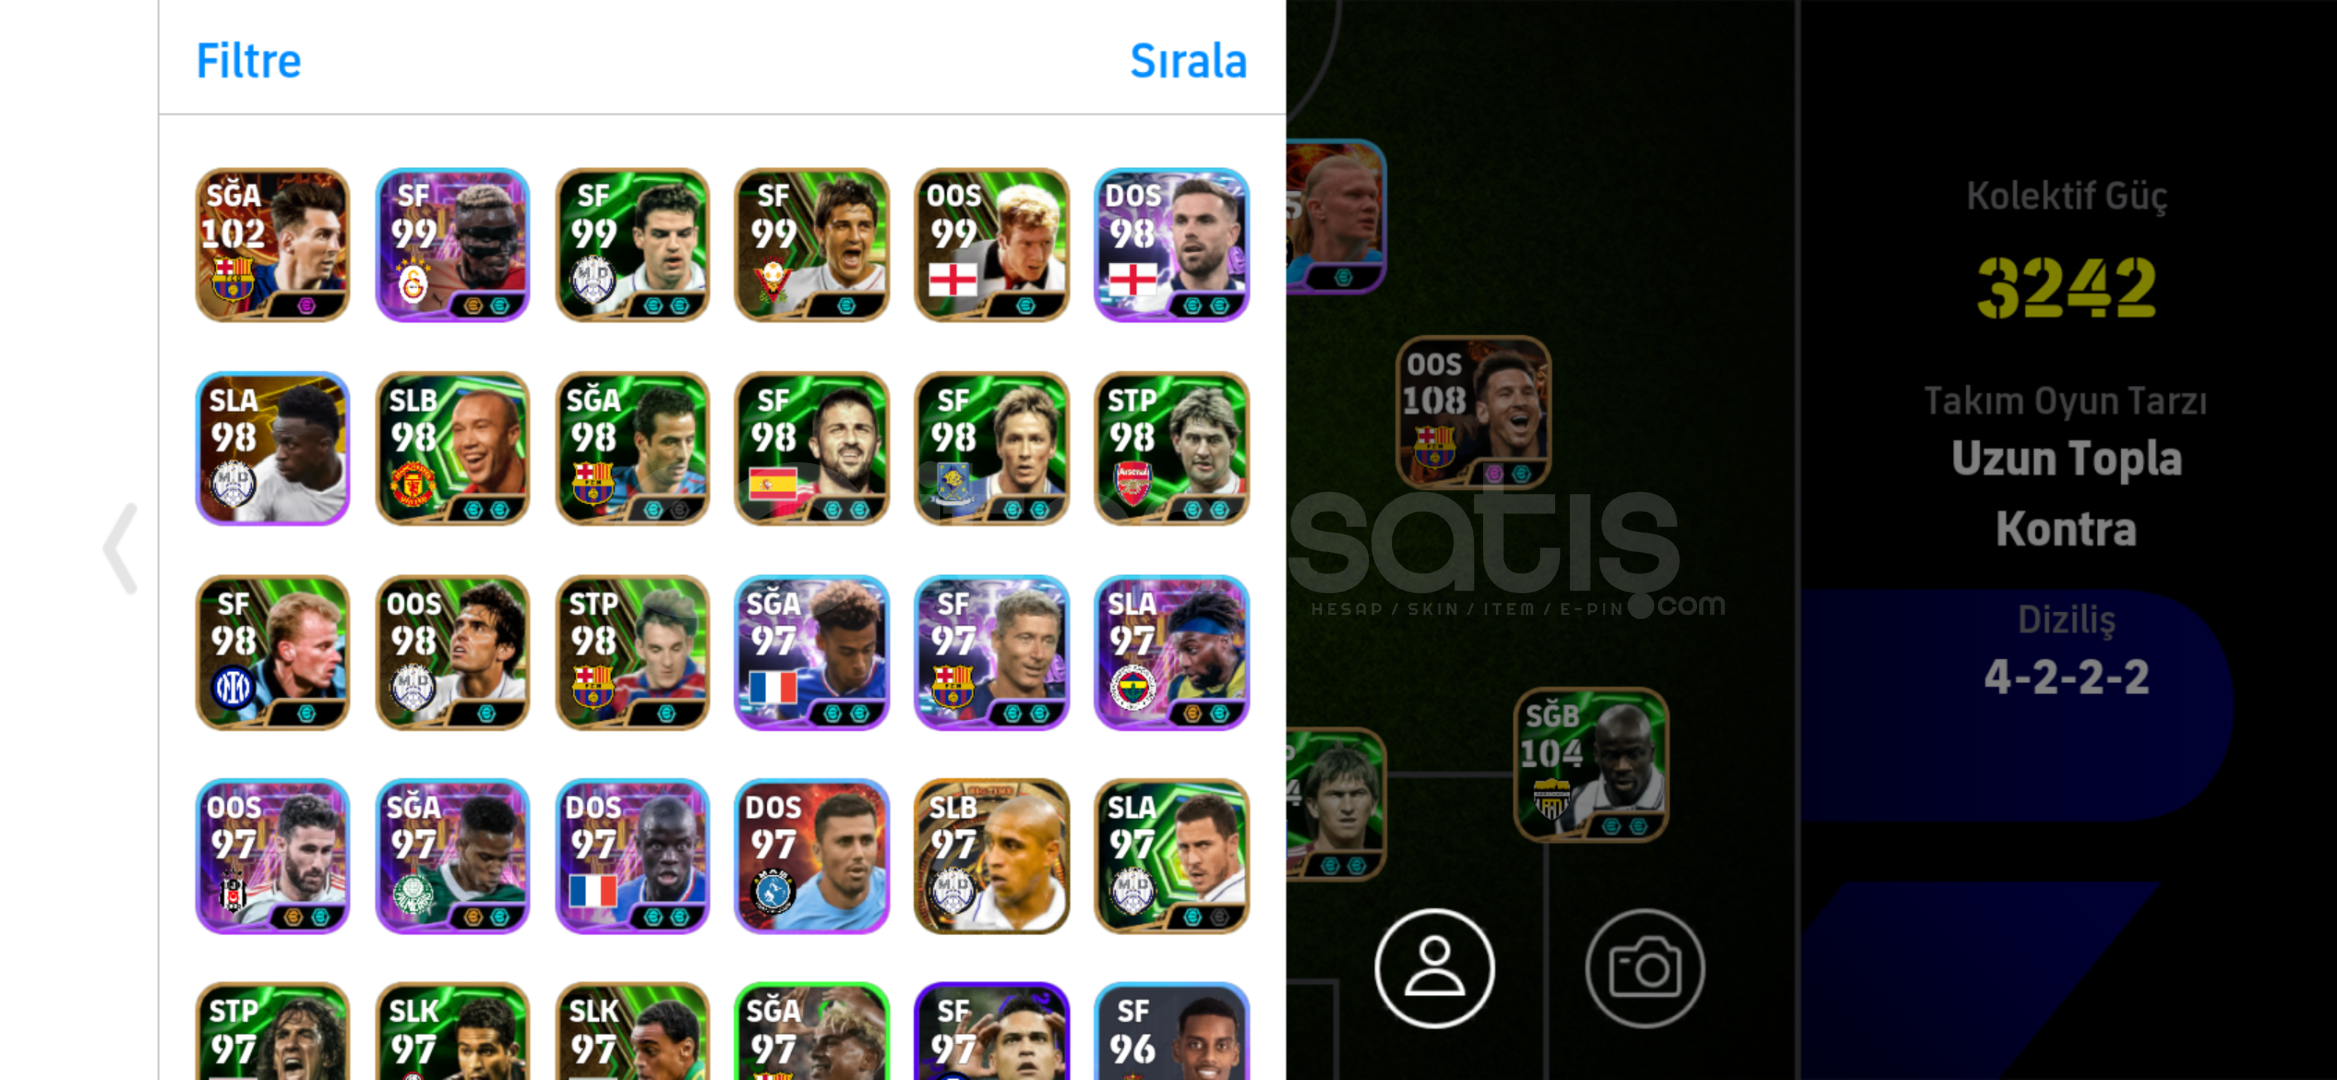The height and width of the screenshot is (1080, 2337).
Task: Open the player profile circle icon
Action: click(1434, 968)
